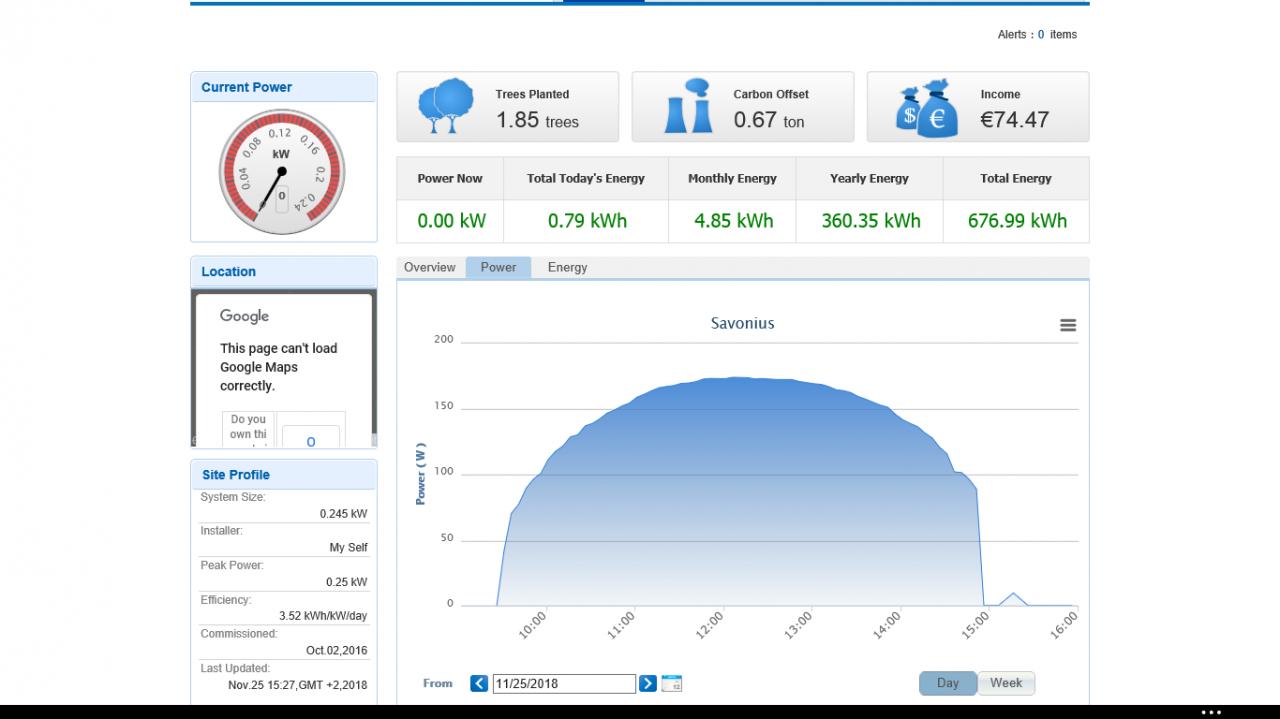Image resolution: width=1280 pixels, height=719 pixels.
Task: Click the 3.52 kWh/kW/day efficiency value
Action: 323,617
